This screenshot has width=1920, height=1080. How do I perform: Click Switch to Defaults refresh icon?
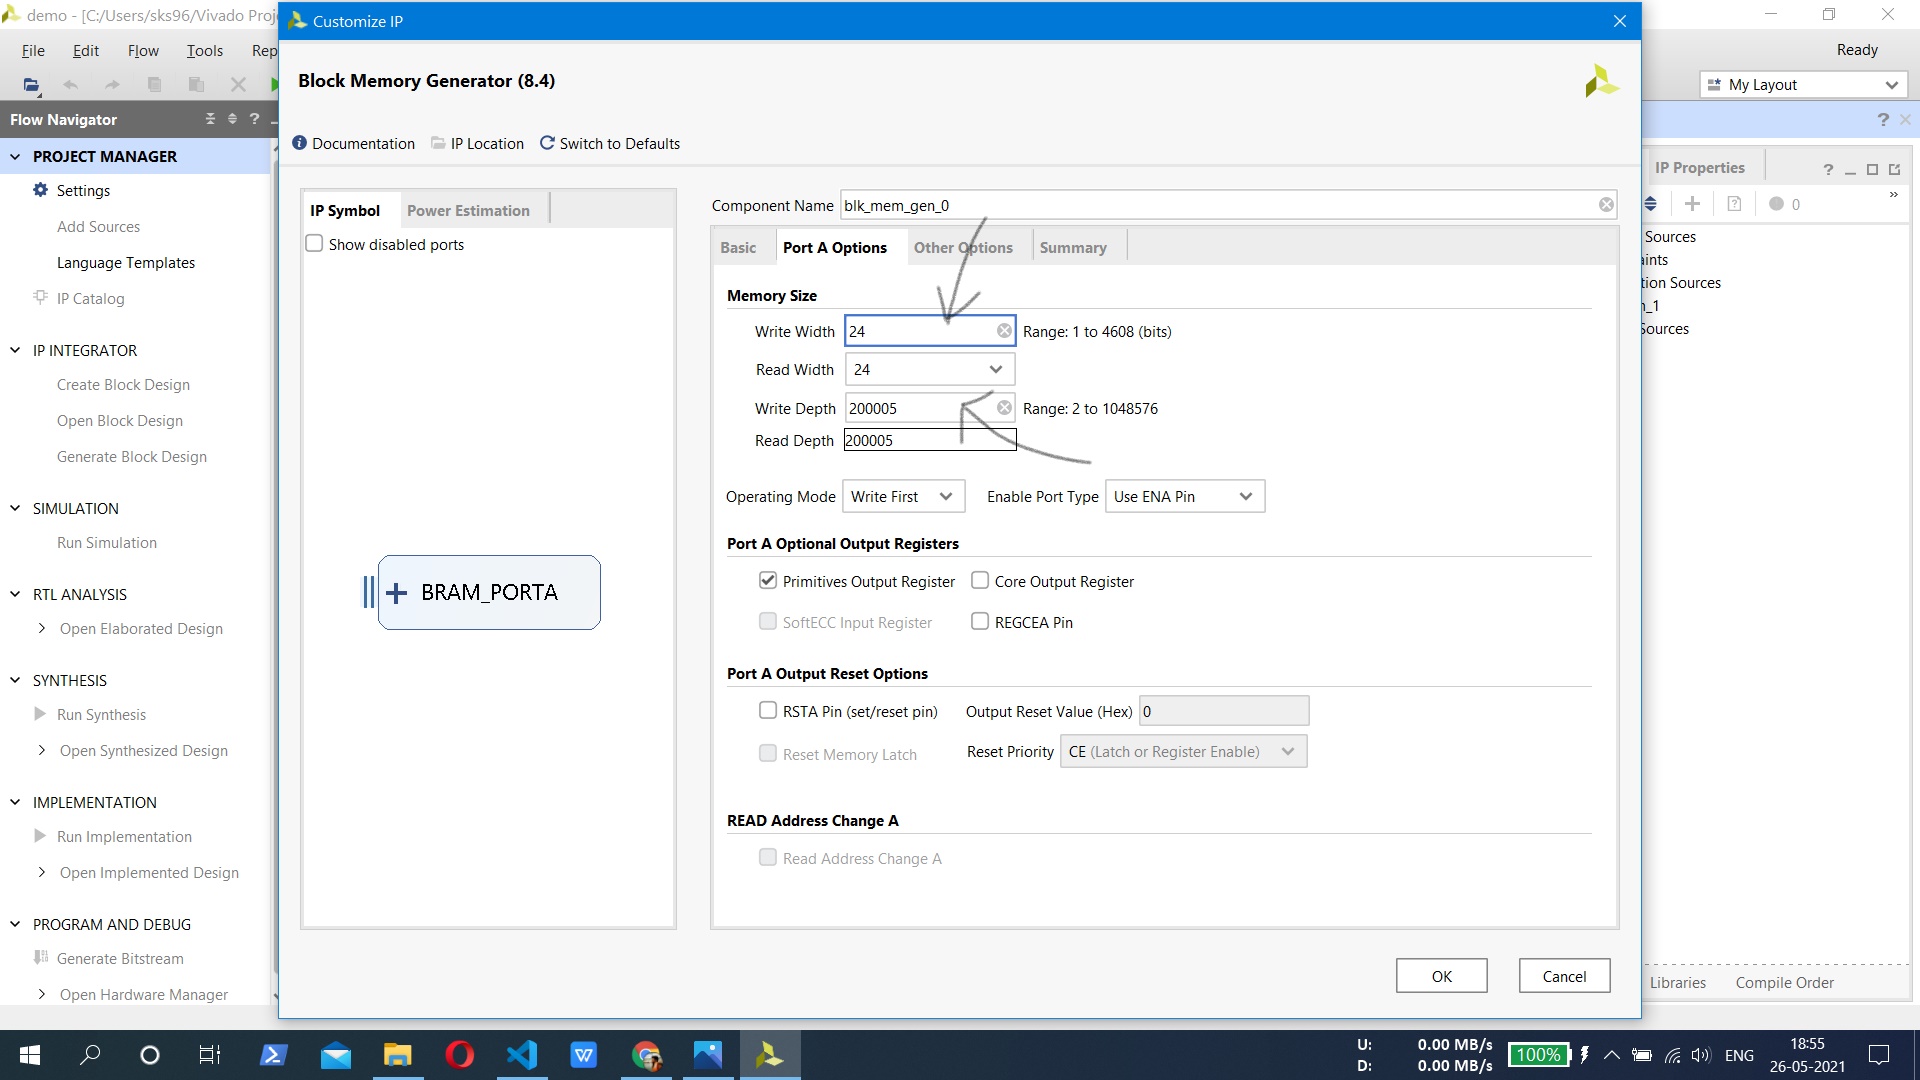(x=547, y=143)
